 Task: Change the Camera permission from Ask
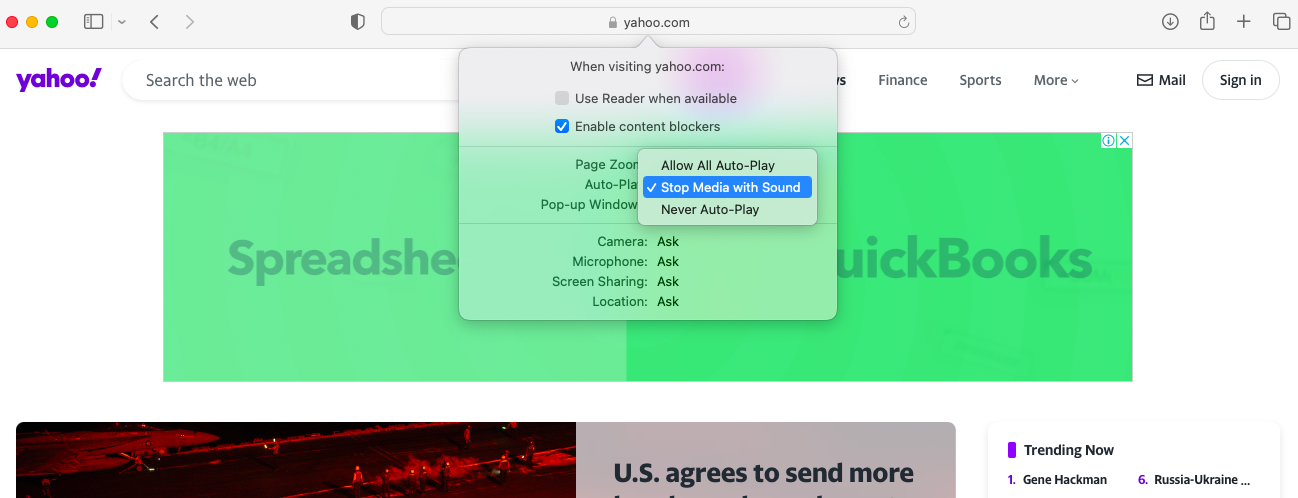(668, 241)
